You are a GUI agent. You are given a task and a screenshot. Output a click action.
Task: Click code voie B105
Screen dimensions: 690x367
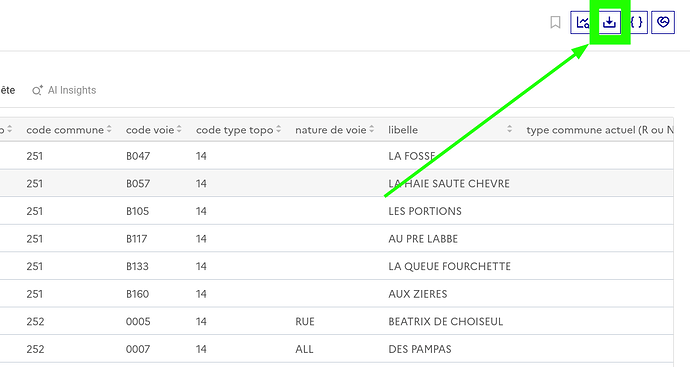137,211
